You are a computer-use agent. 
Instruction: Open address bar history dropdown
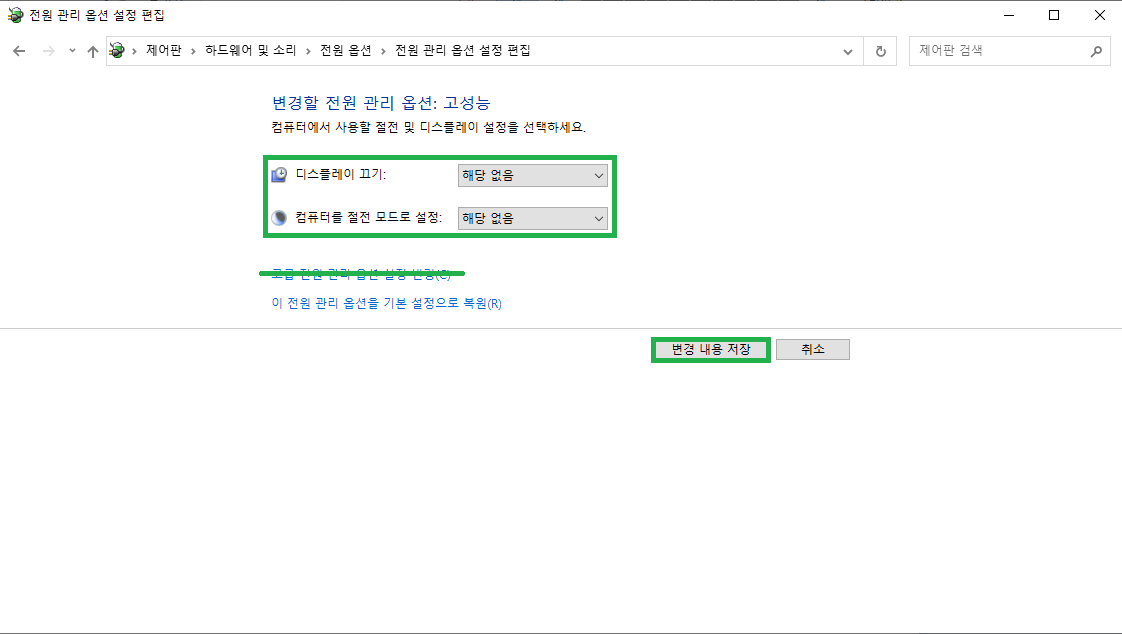(x=848, y=52)
